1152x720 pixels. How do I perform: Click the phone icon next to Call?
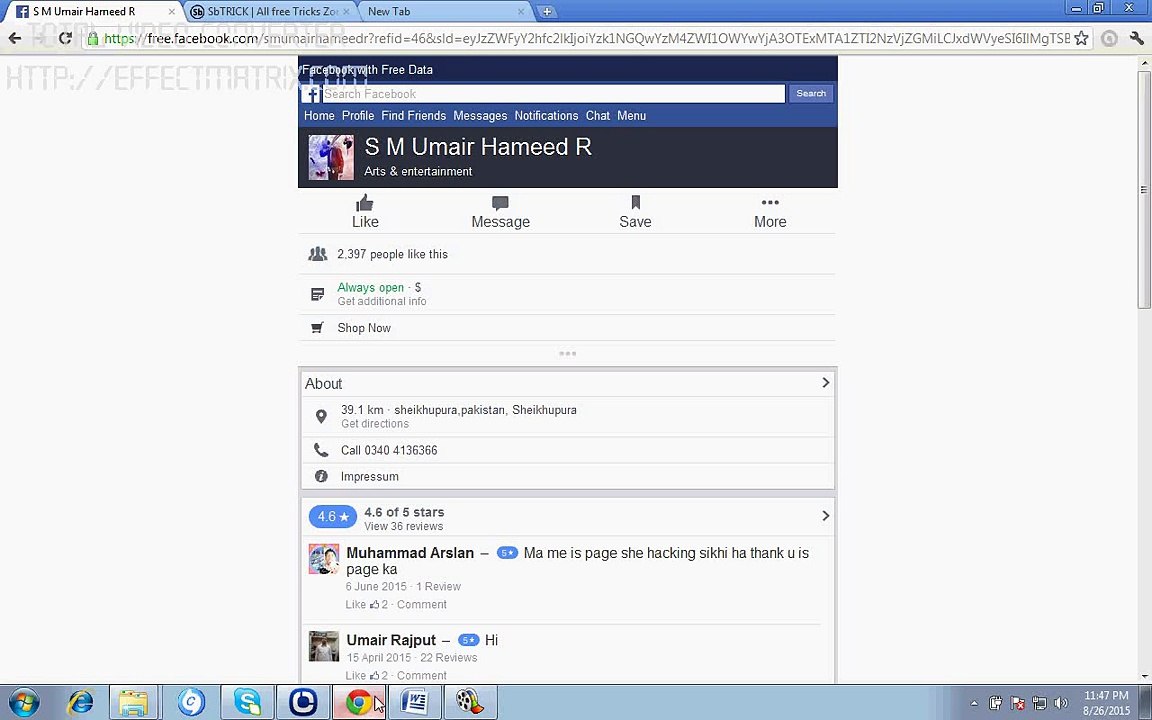click(321, 450)
